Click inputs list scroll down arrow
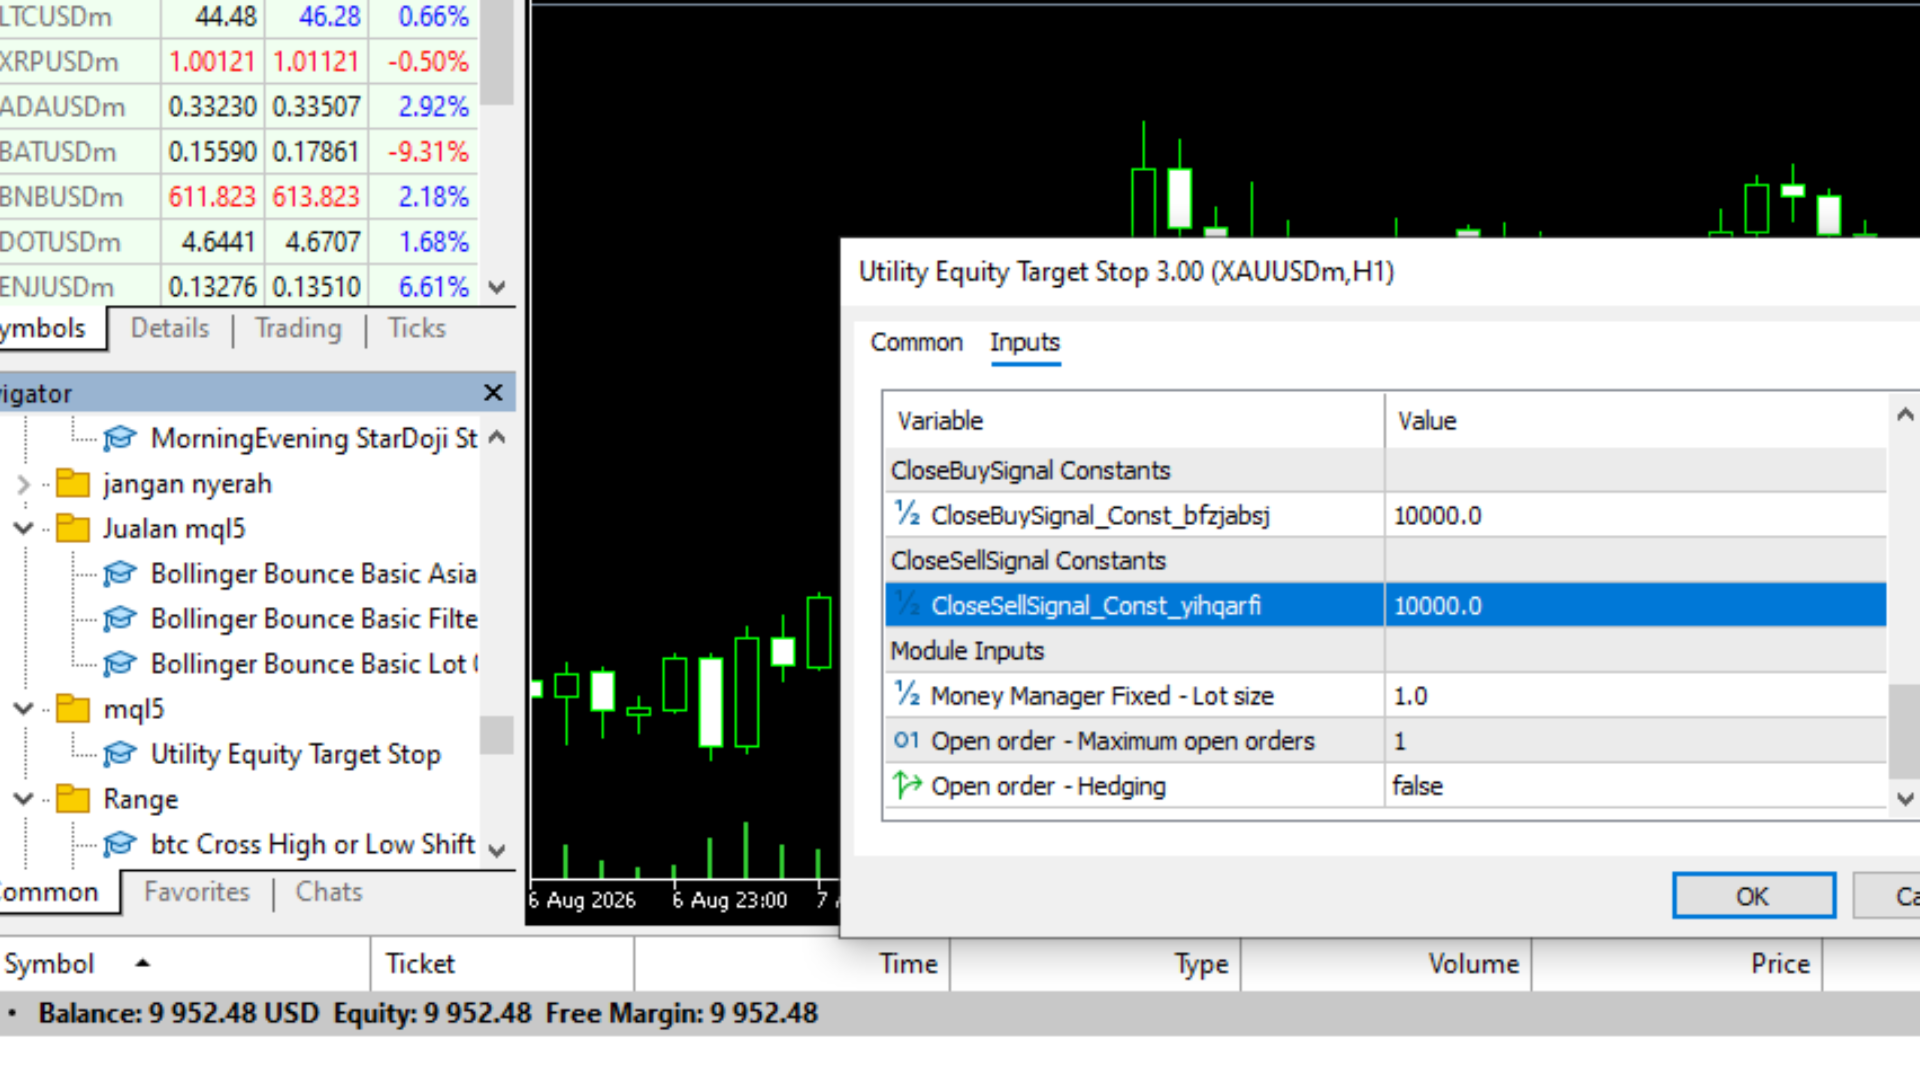This screenshot has width=1920, height=1080. pyautogui.click(x=1905, y=799)
